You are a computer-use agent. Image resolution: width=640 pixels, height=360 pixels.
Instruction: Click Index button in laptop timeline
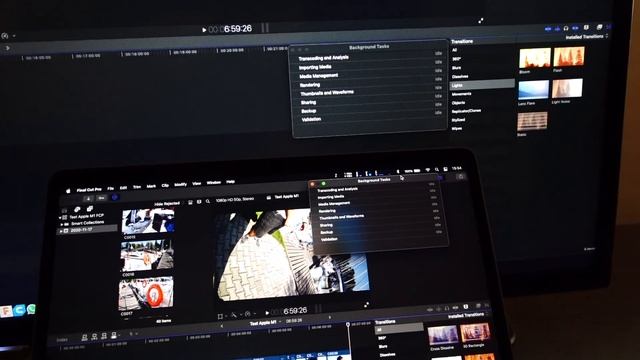tap(62, 340)
